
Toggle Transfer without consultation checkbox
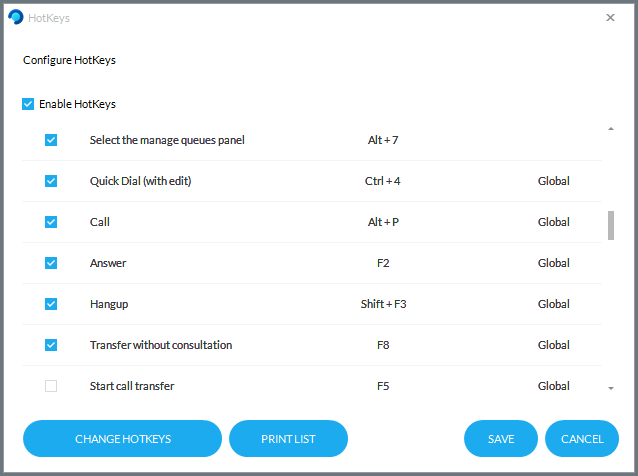tap(51, 345)
